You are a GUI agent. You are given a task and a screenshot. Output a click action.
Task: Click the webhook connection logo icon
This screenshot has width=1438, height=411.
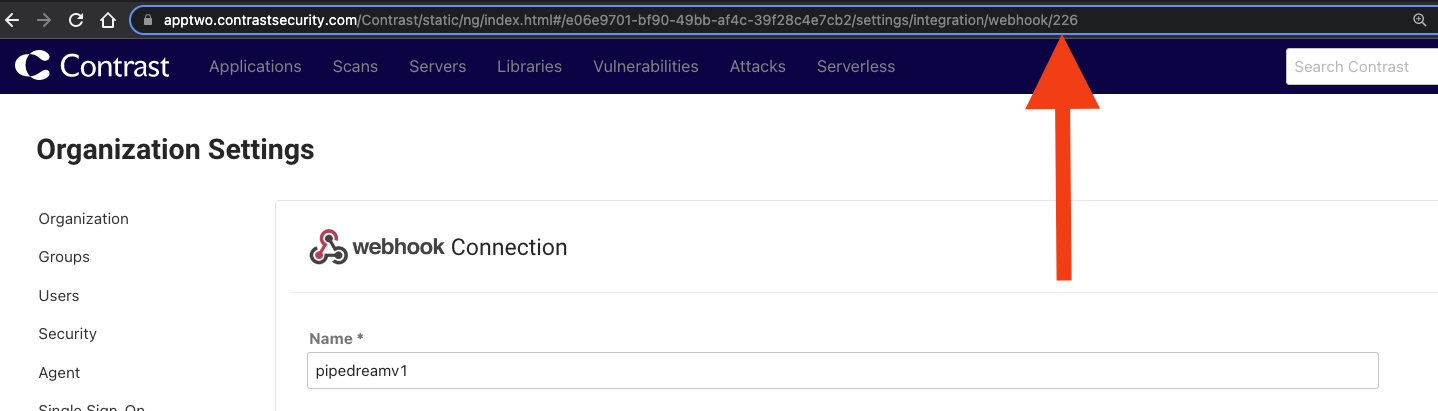327,247
